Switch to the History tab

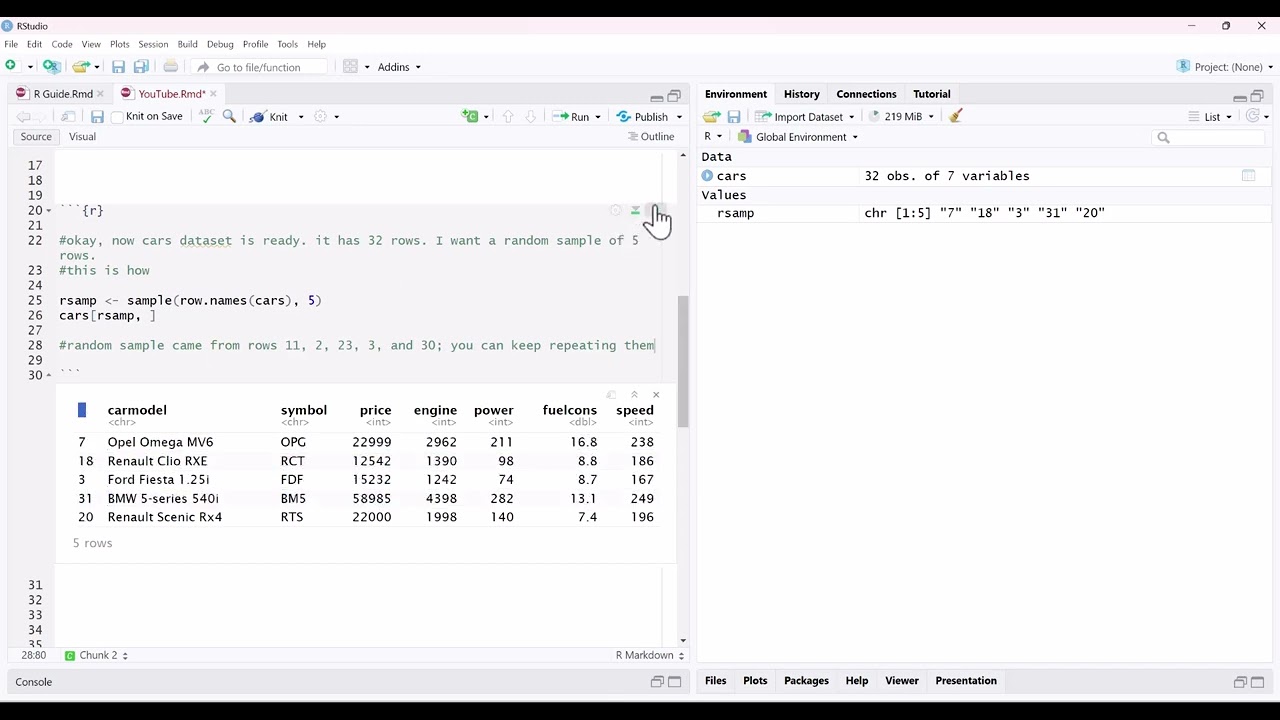click(801, 94)
